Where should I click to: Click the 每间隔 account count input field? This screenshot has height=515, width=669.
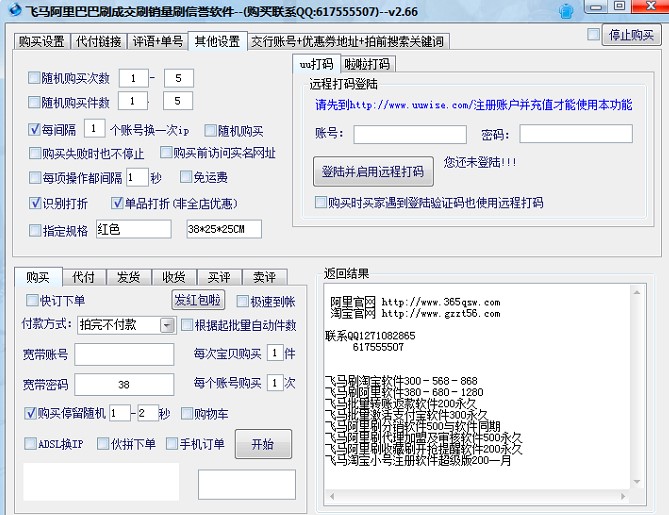(x=94, y=128)
